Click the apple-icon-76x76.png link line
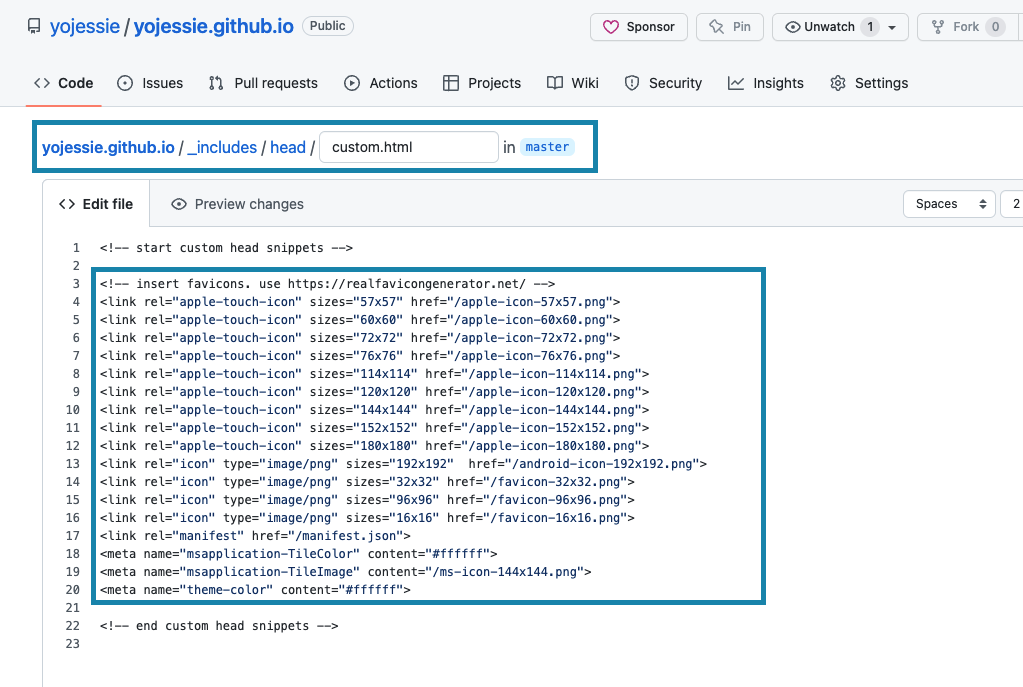Image resolution: width=1023 pixels, height=687 pixels. tap(360, 356)
